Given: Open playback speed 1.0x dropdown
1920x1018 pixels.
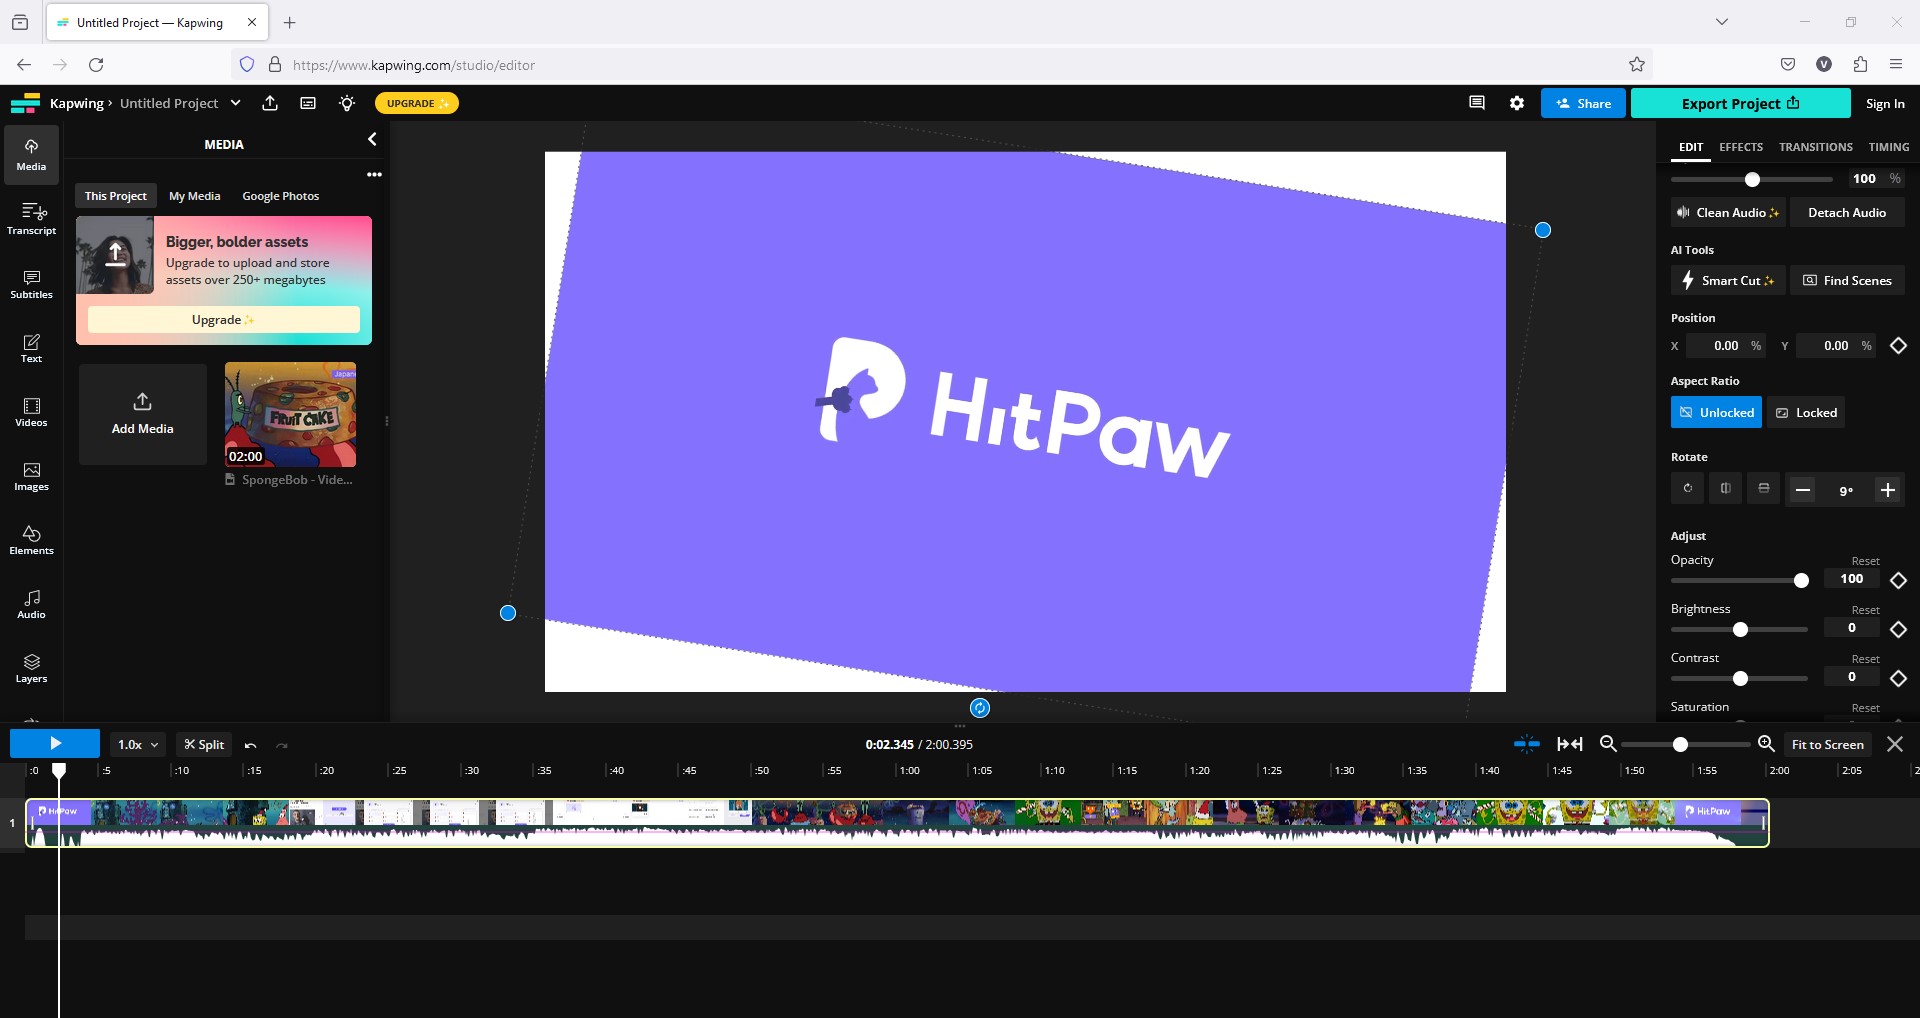Looking at the screenshot, I should tap(137, 745).
